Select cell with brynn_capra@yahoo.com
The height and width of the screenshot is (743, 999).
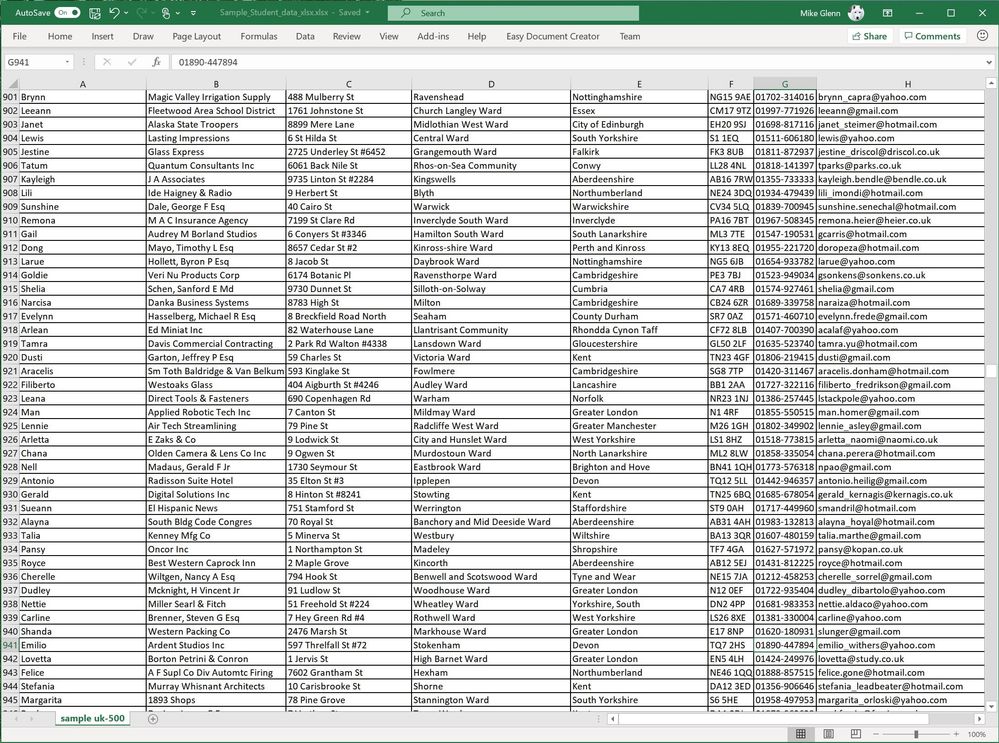click(901, 97)
